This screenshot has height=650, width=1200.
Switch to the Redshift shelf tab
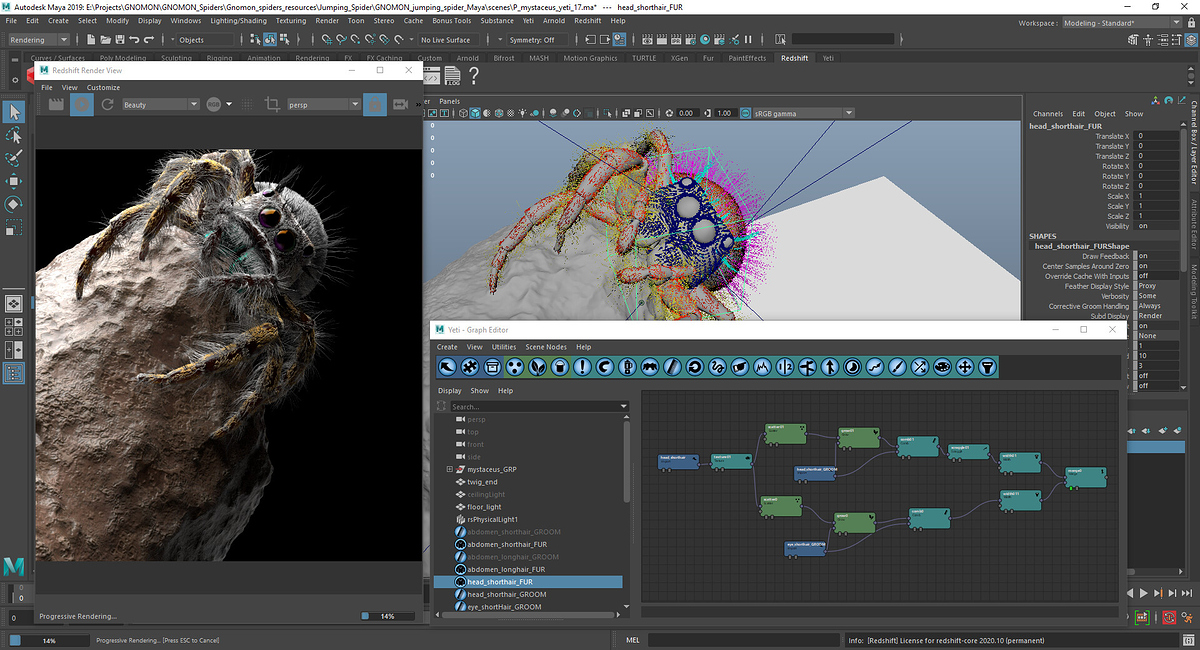(794, 58)
